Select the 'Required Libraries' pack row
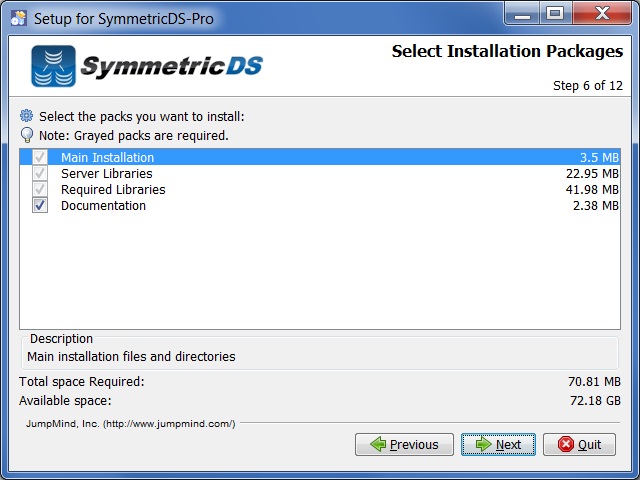The image size is (640, 480). [320, 189]
